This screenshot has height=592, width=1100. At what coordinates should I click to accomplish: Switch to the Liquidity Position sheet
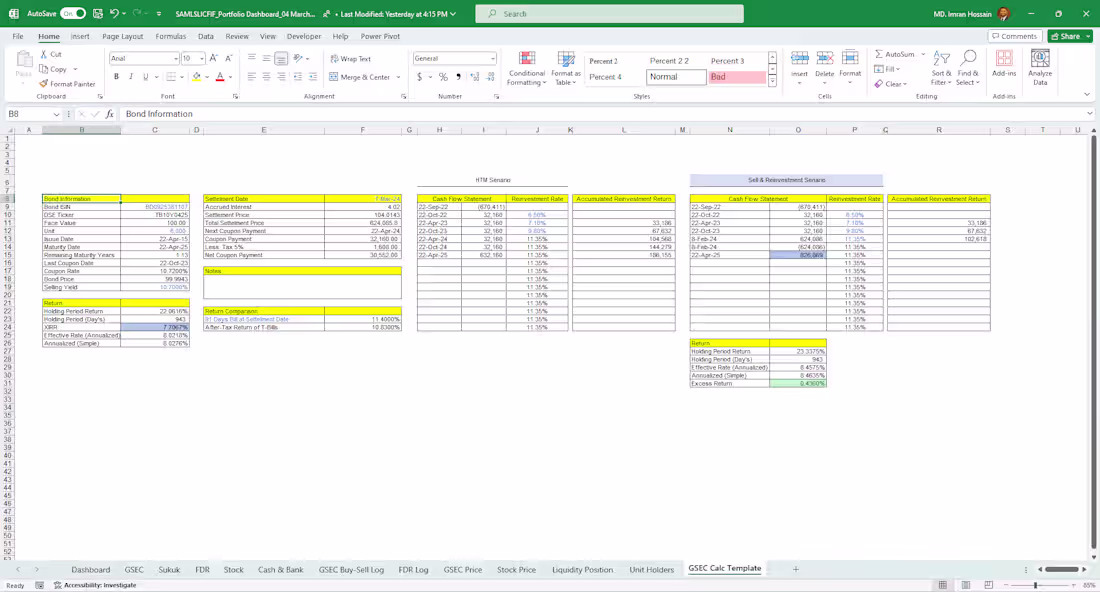pyautogui.click(x=582, y=570)
